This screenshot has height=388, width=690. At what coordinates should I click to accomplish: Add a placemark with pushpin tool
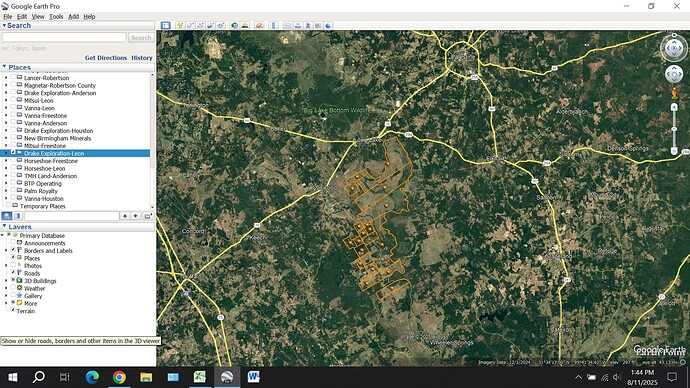[180, 26]
